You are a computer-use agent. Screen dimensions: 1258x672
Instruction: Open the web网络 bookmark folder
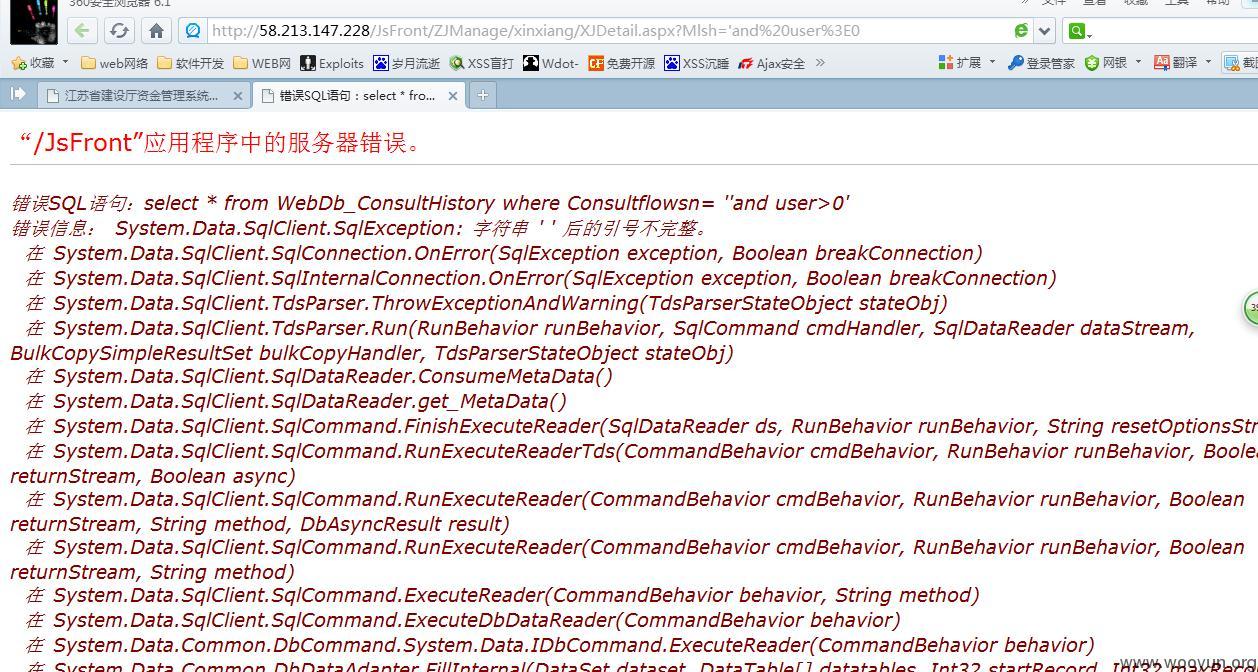coord(114,63)
